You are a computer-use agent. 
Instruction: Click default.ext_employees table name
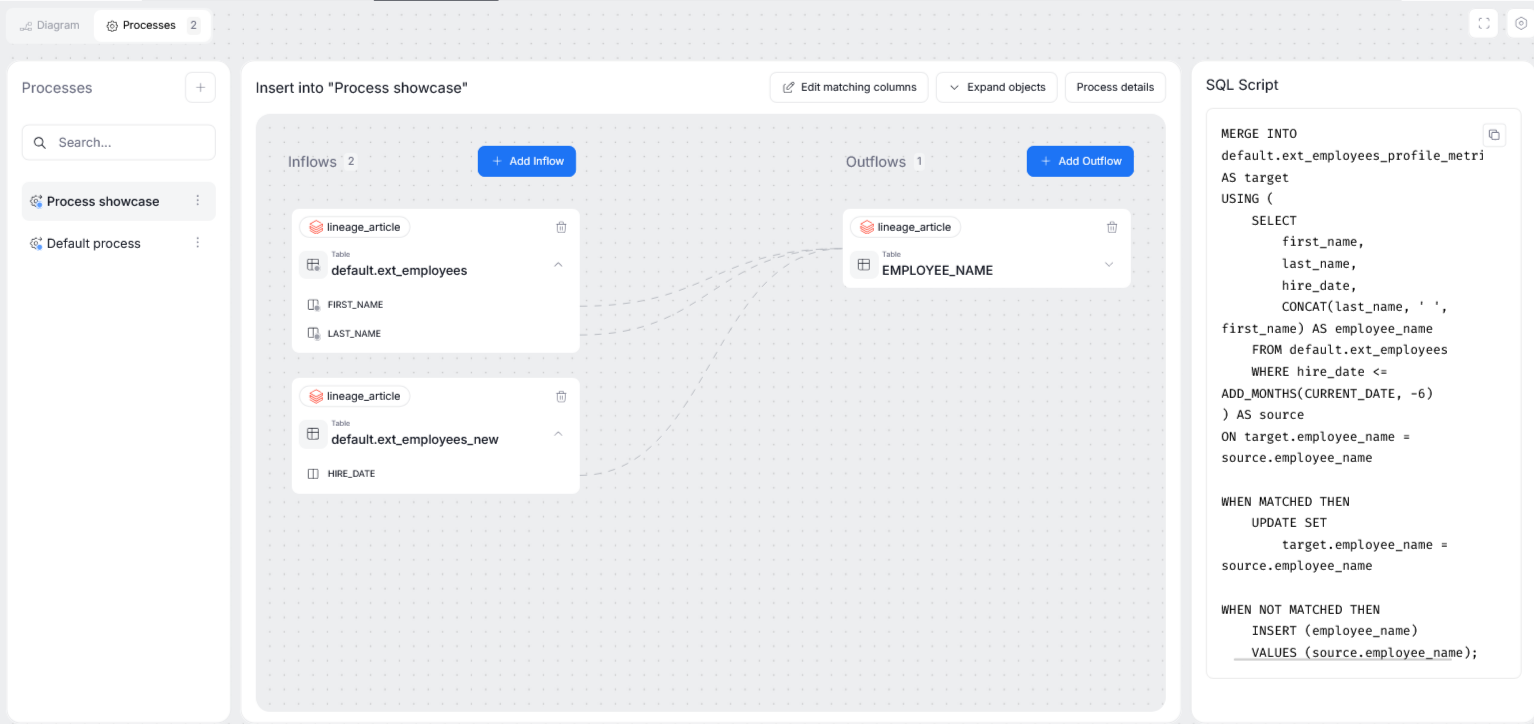[399, 270]
